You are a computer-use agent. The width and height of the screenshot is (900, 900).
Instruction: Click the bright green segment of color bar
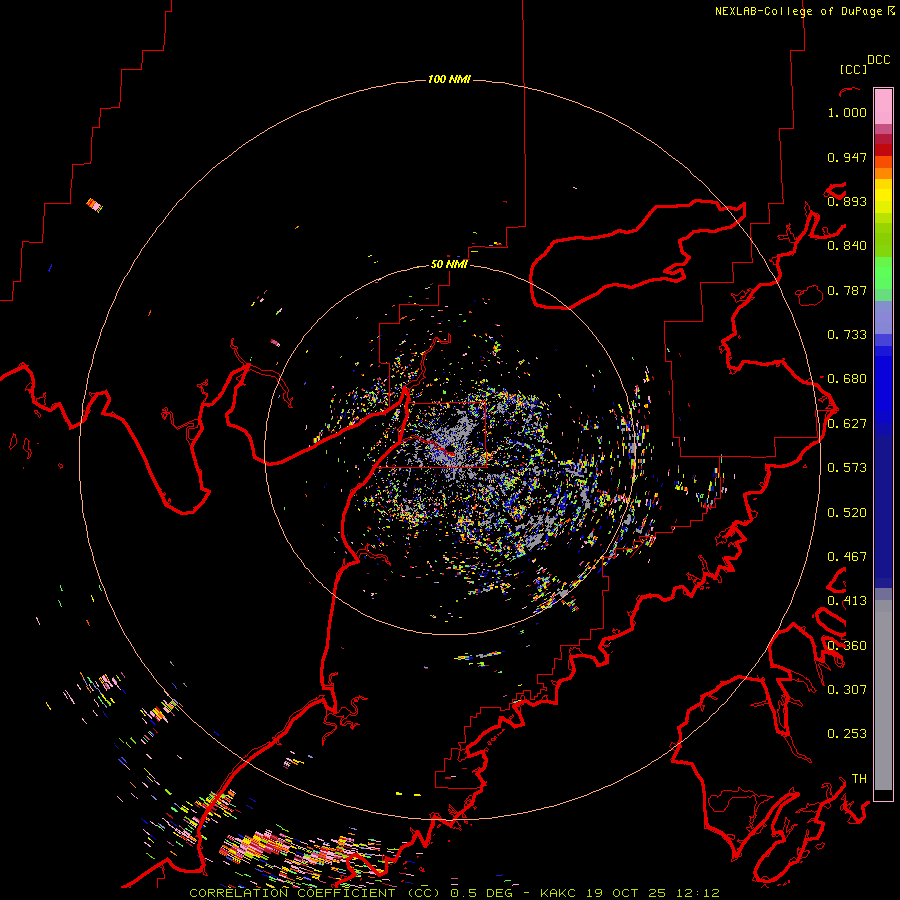(883, 273)
